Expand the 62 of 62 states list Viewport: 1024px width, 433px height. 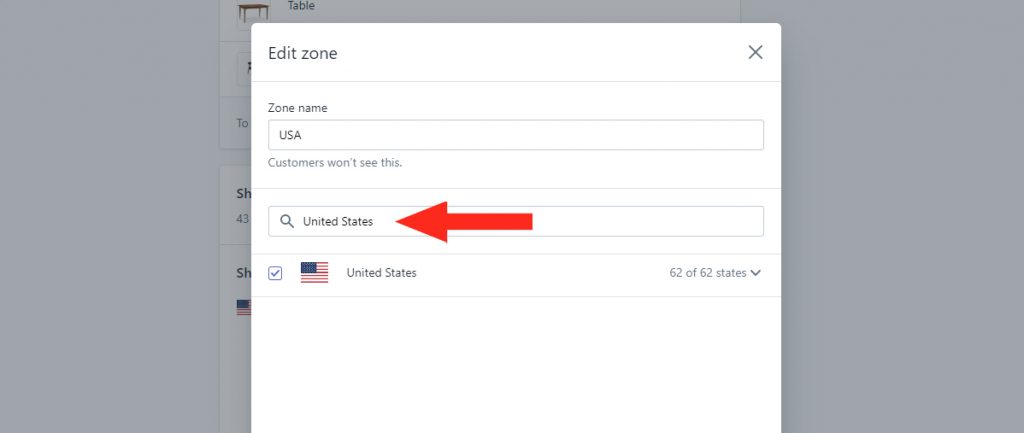point(714,273)
